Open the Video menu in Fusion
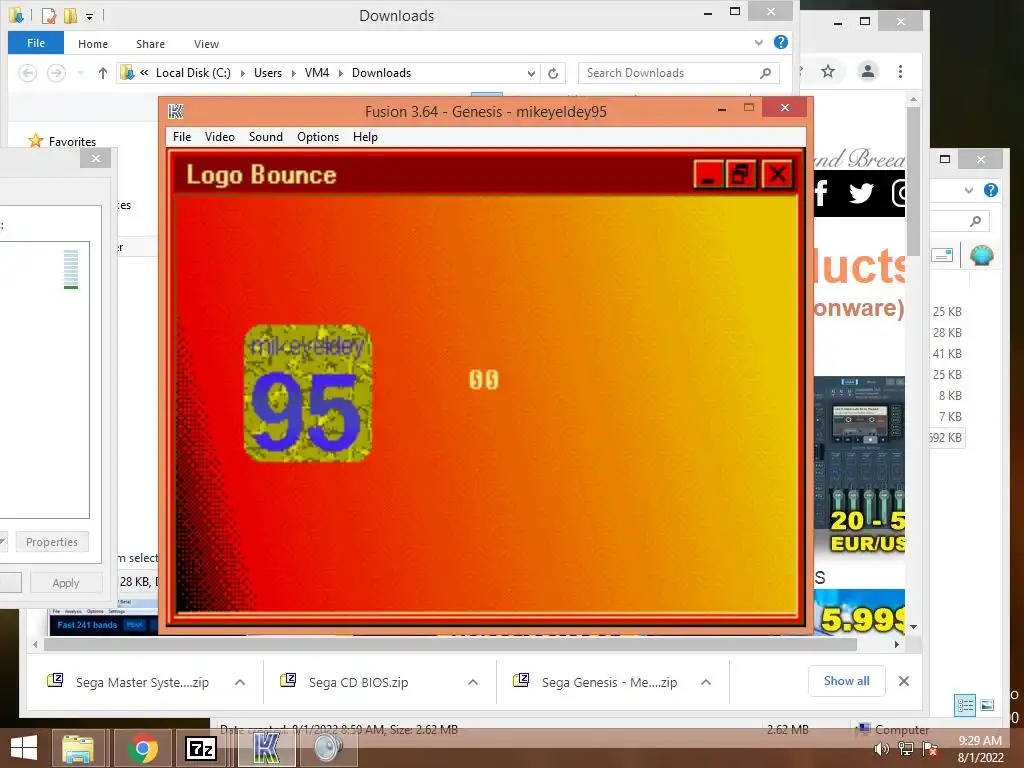Screen dimensions: 1024x768 219,136
